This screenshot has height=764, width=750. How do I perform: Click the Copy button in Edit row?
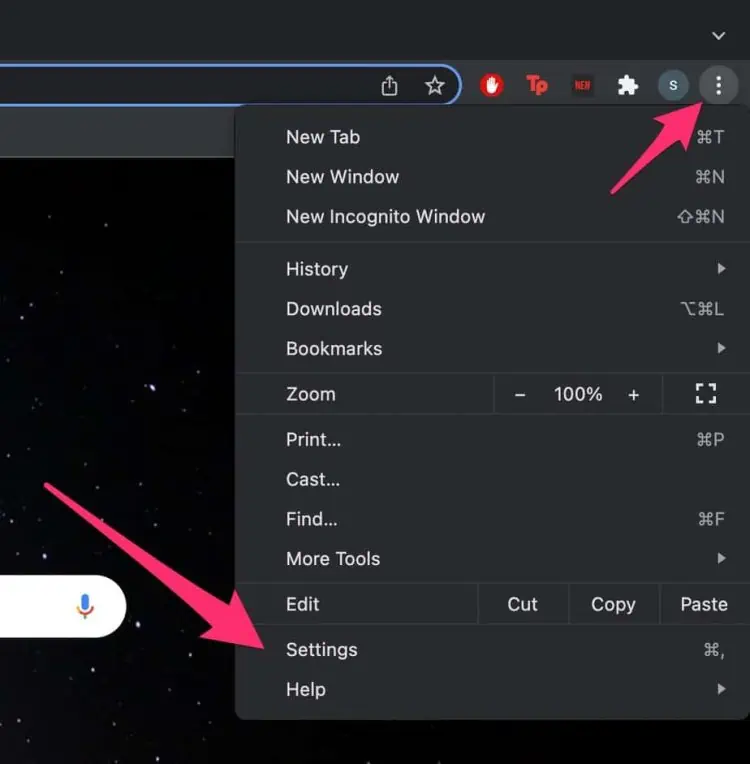[613, 604]
